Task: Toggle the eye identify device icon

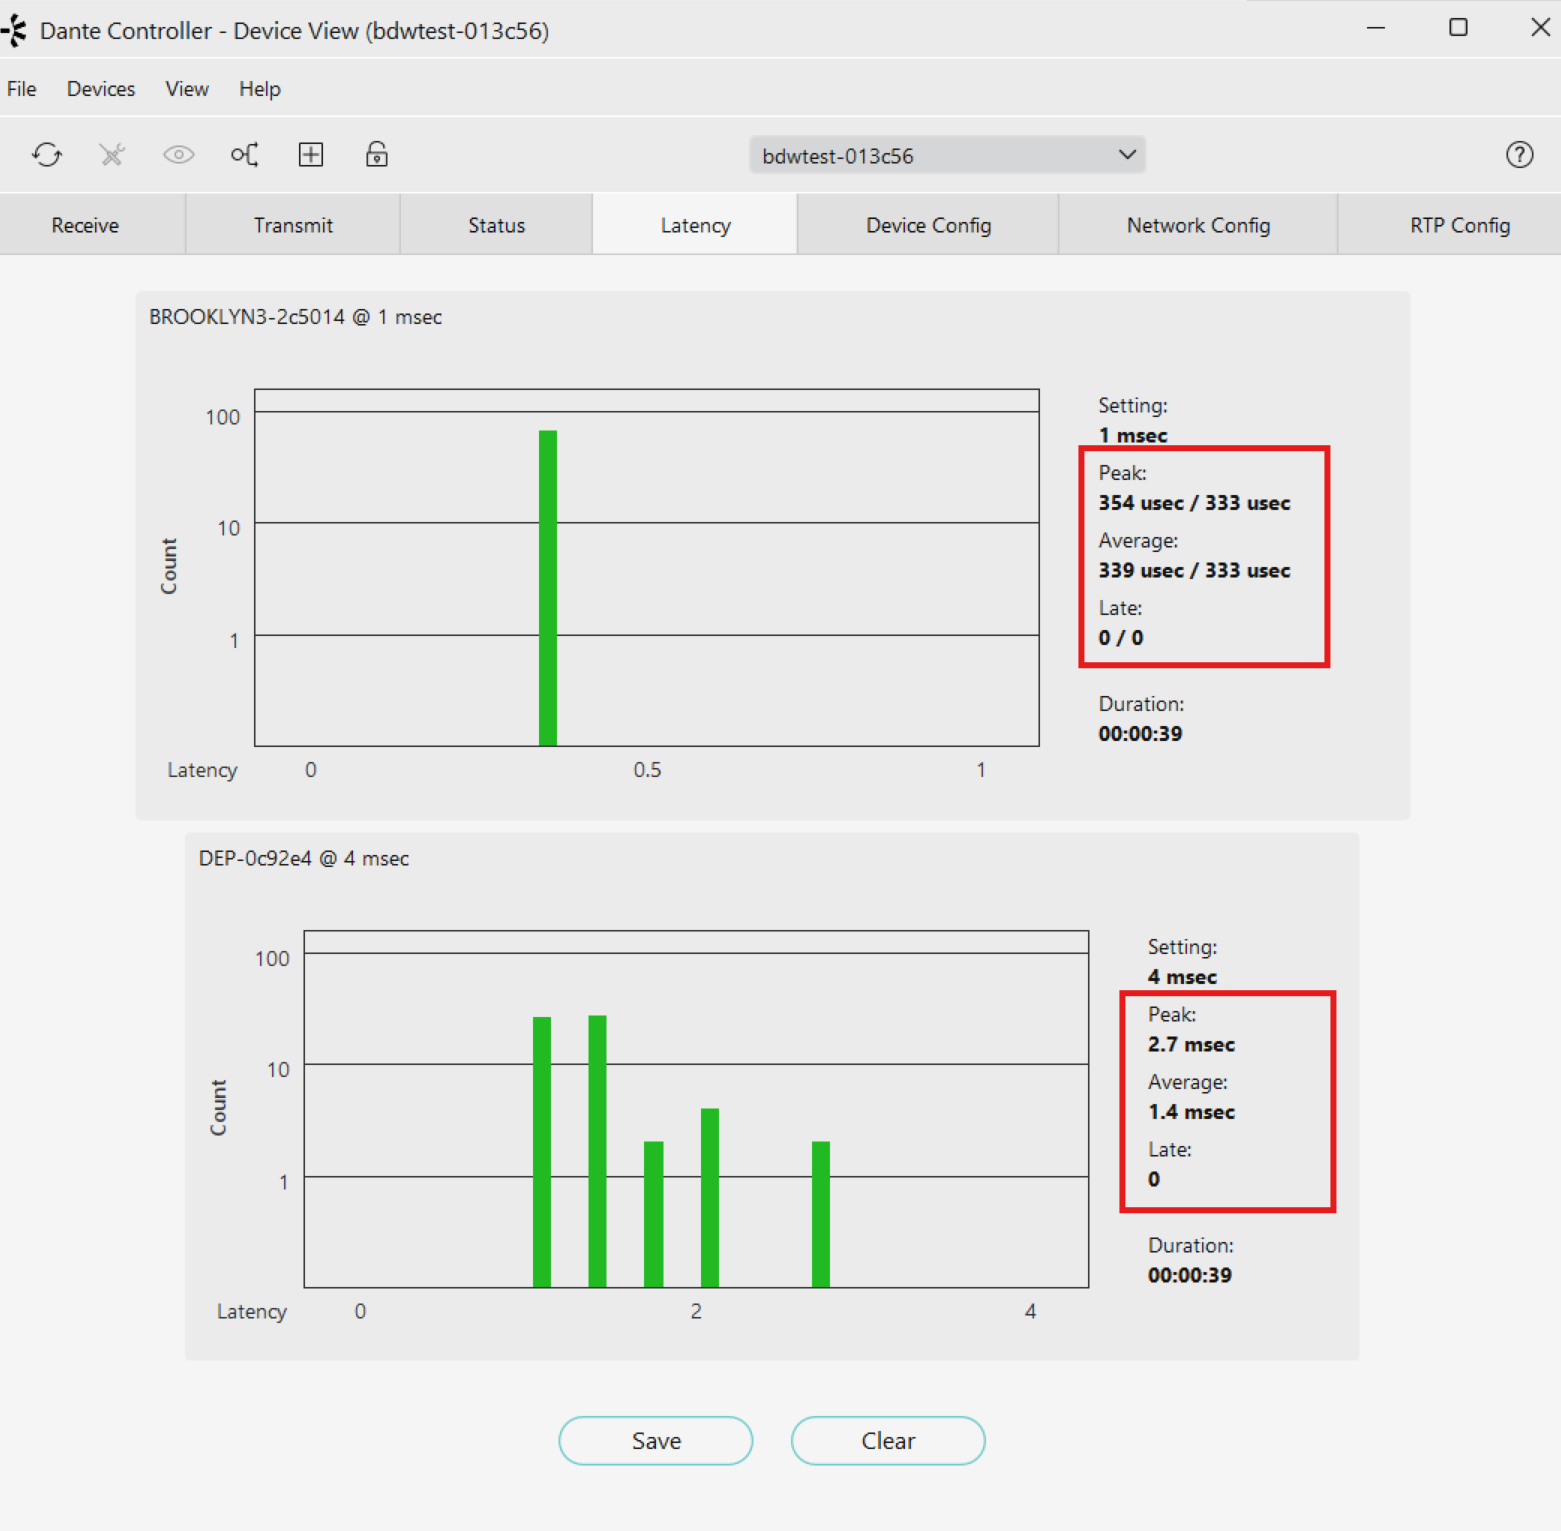Action: (179, 155)
